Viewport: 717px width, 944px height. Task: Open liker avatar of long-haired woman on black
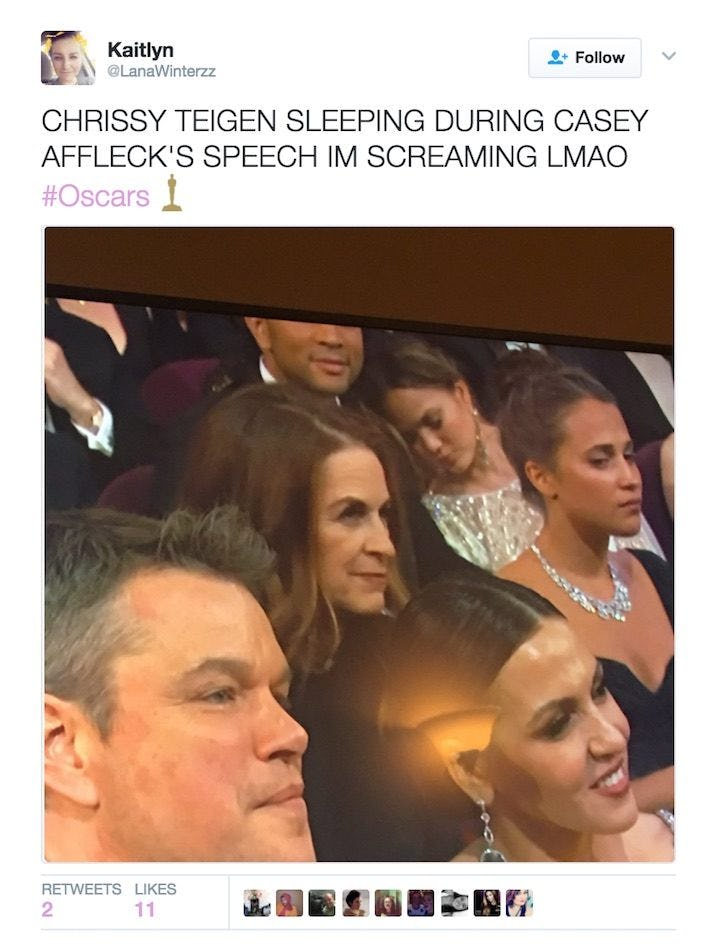pyautogui.click(x=487, y=902)
